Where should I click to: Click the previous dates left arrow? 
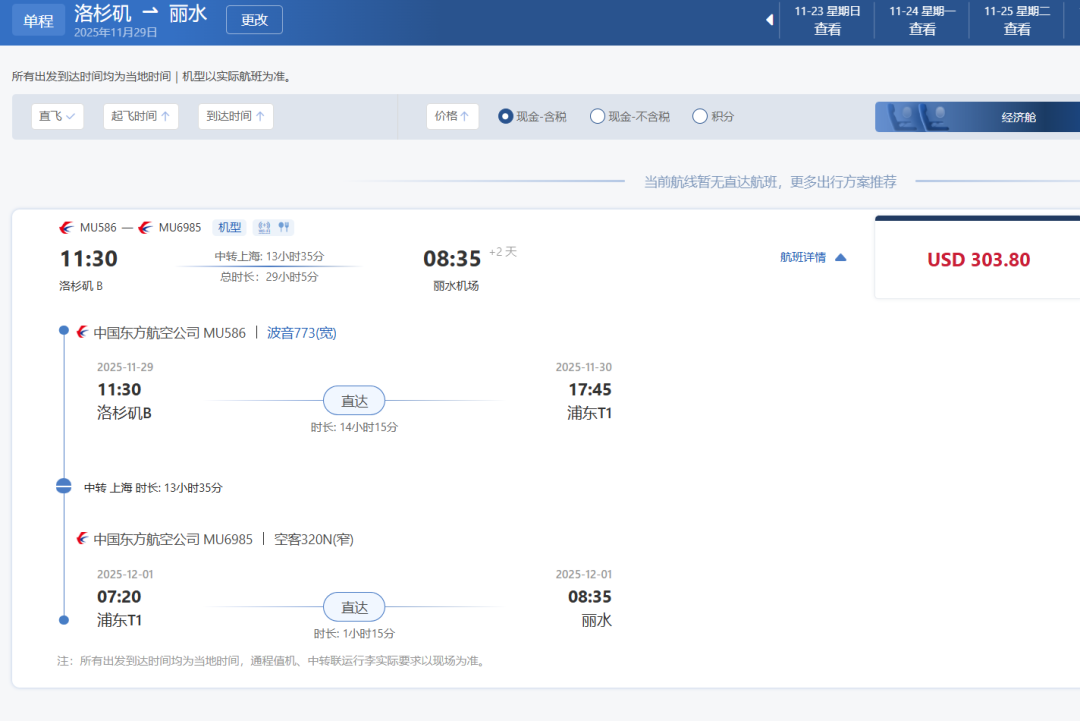point(769,20)
